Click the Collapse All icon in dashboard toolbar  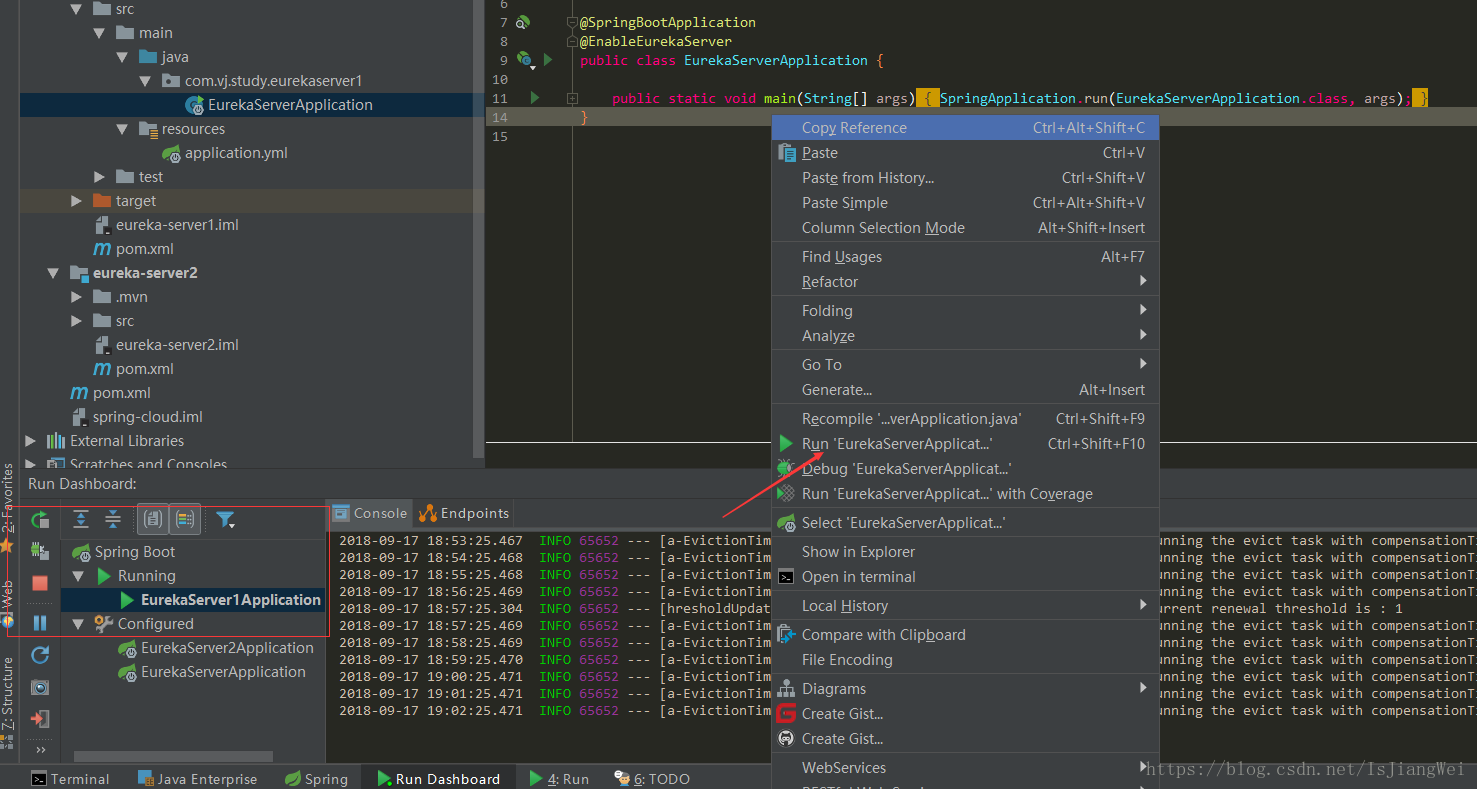click(113, 519)
